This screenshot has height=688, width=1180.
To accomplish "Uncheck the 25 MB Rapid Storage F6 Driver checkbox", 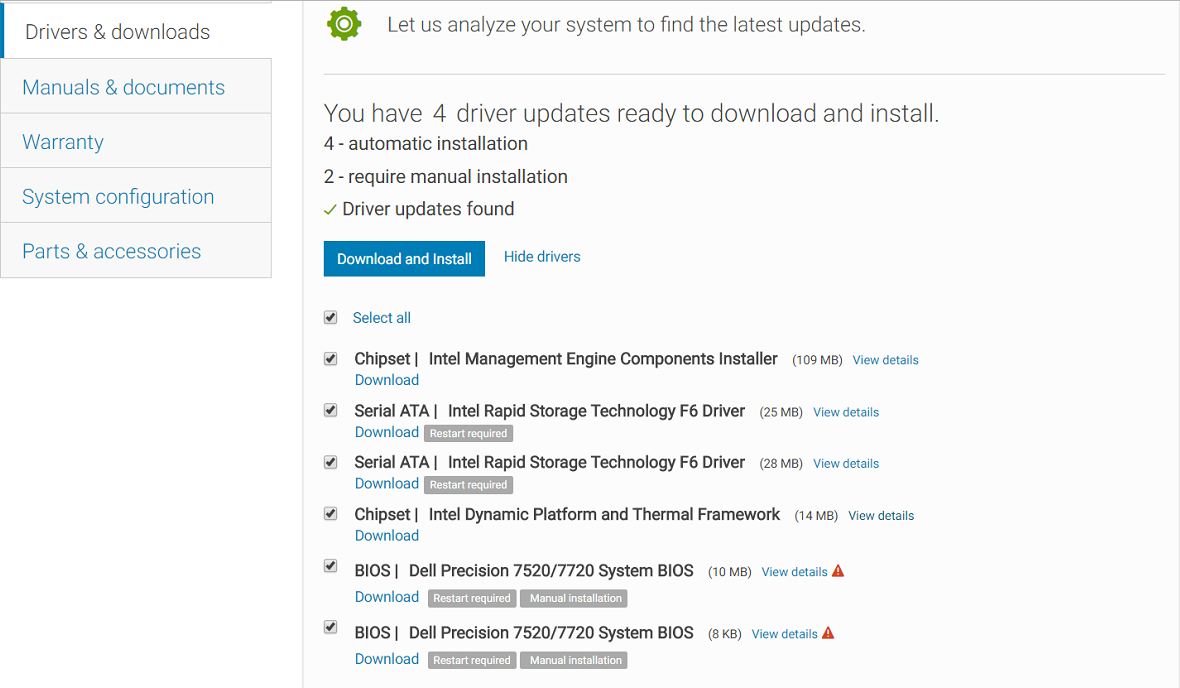I will (x=330, y=410).
